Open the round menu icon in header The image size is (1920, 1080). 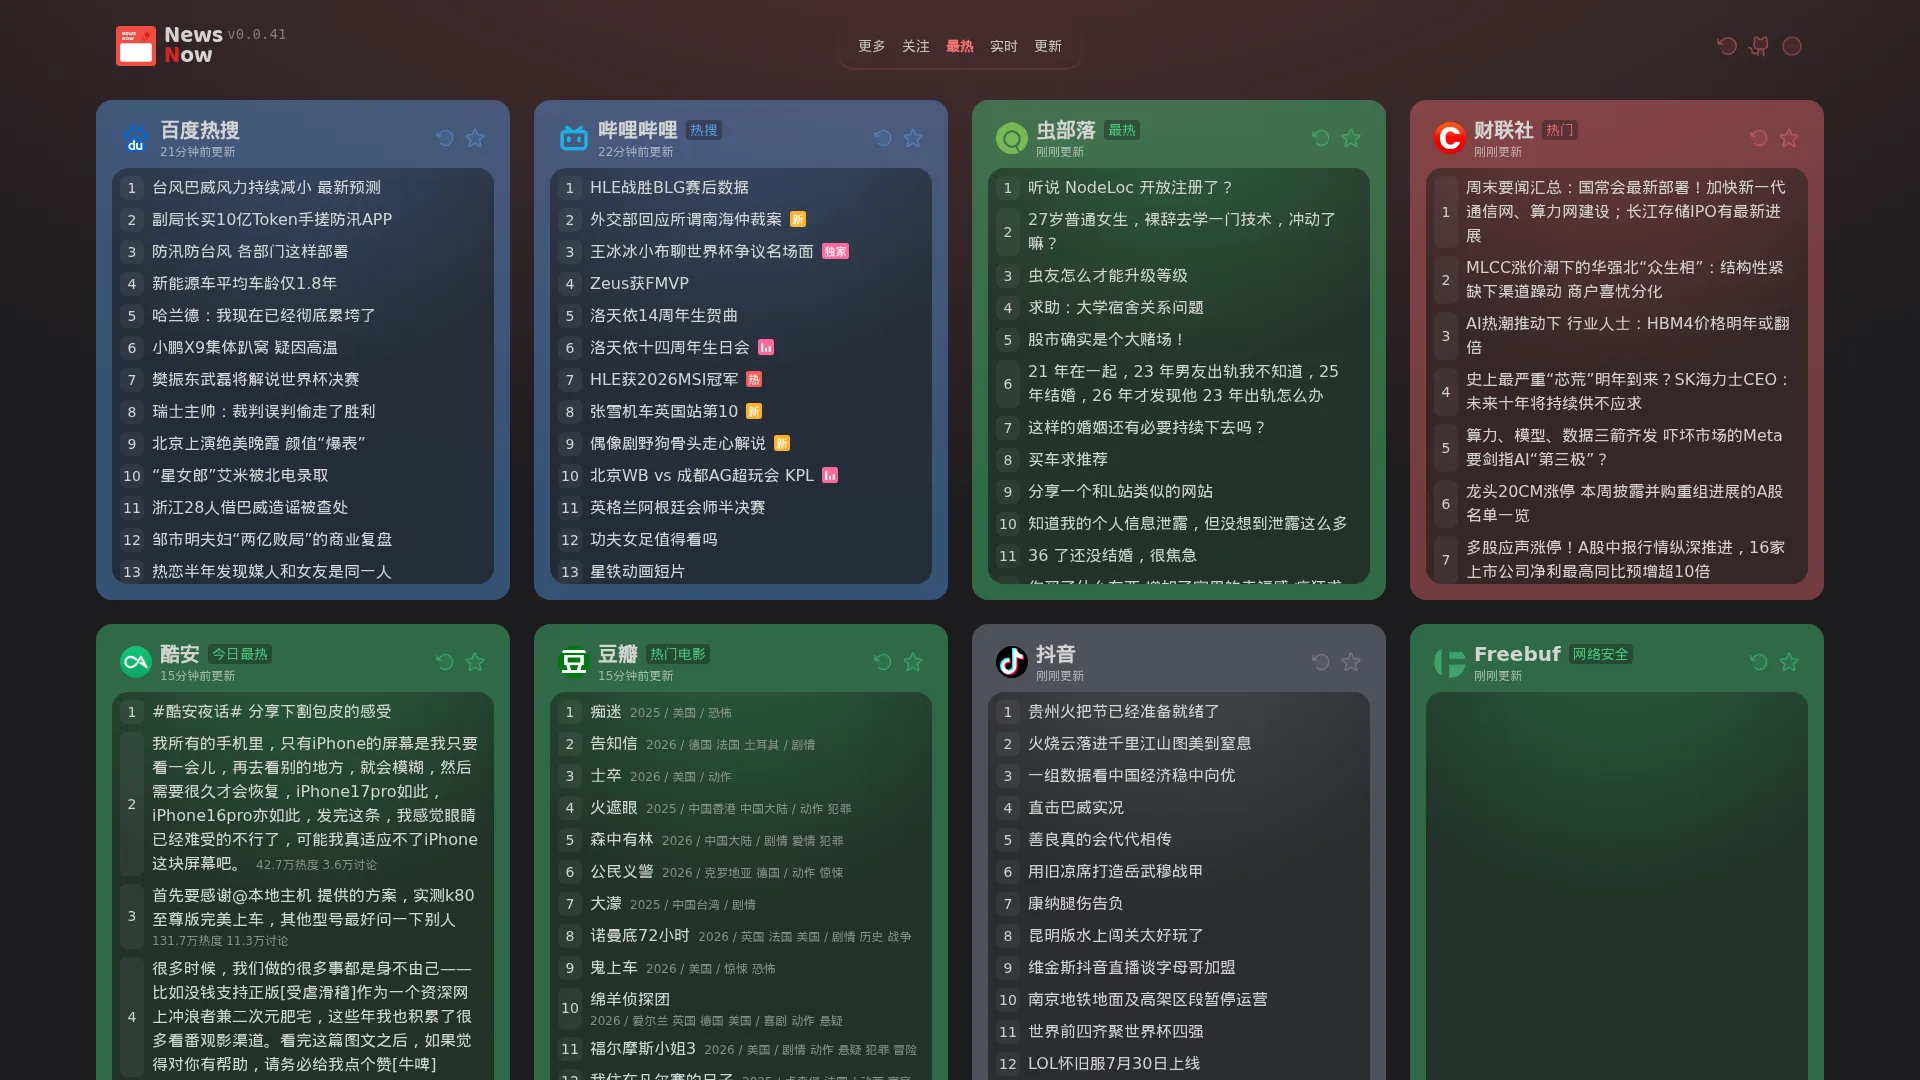click(x=1792, y=46)
